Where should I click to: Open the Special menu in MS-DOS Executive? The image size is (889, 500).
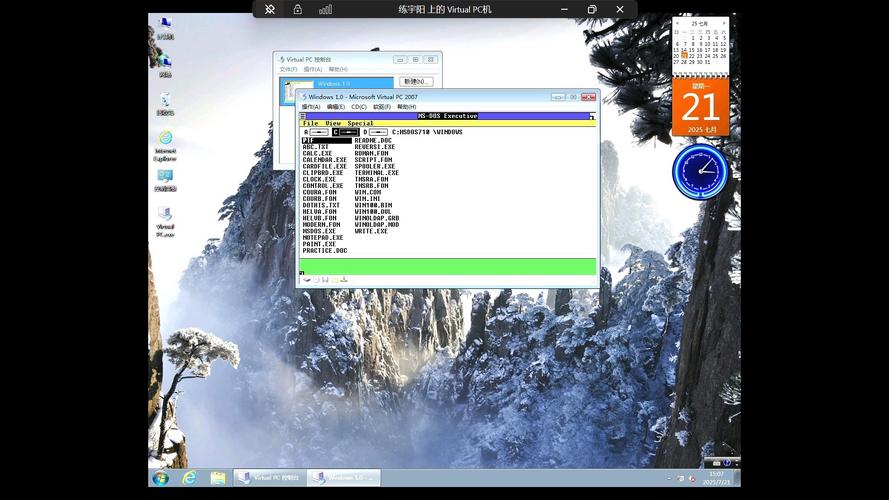(x=360, y=123)
